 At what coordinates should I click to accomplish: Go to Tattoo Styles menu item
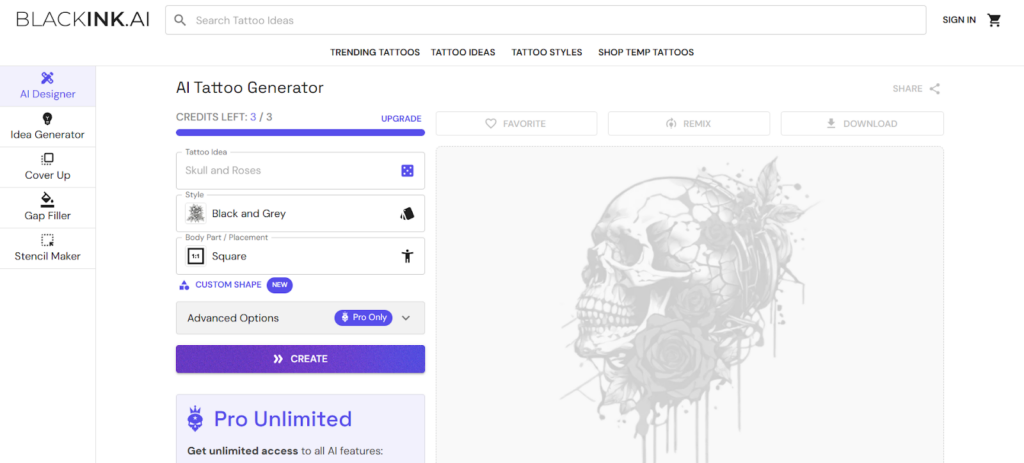tap(546, 52)
